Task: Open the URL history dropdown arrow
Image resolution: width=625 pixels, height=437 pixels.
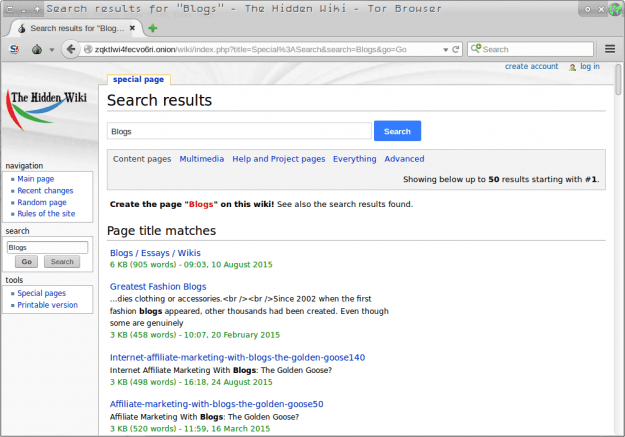Action: pos(446,50)
